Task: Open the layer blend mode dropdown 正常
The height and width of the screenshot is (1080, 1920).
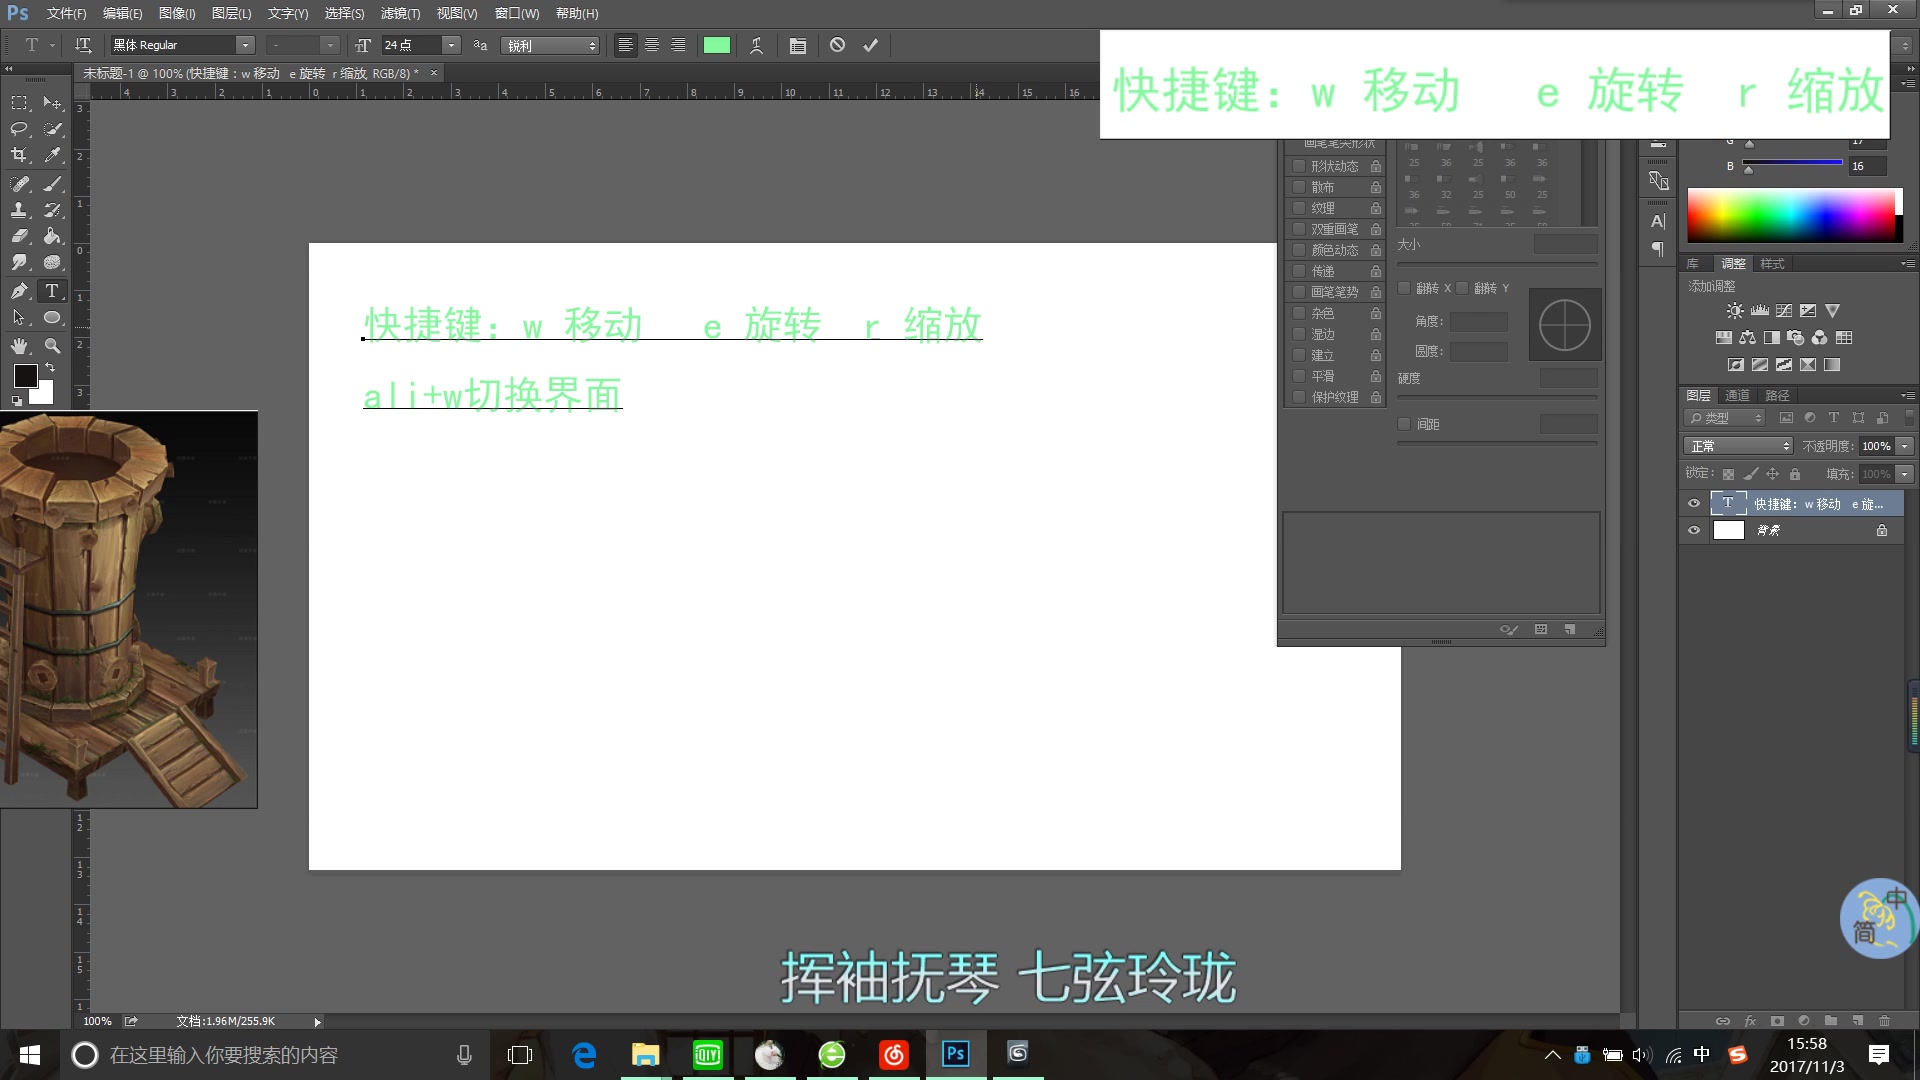Action: 1739,446
